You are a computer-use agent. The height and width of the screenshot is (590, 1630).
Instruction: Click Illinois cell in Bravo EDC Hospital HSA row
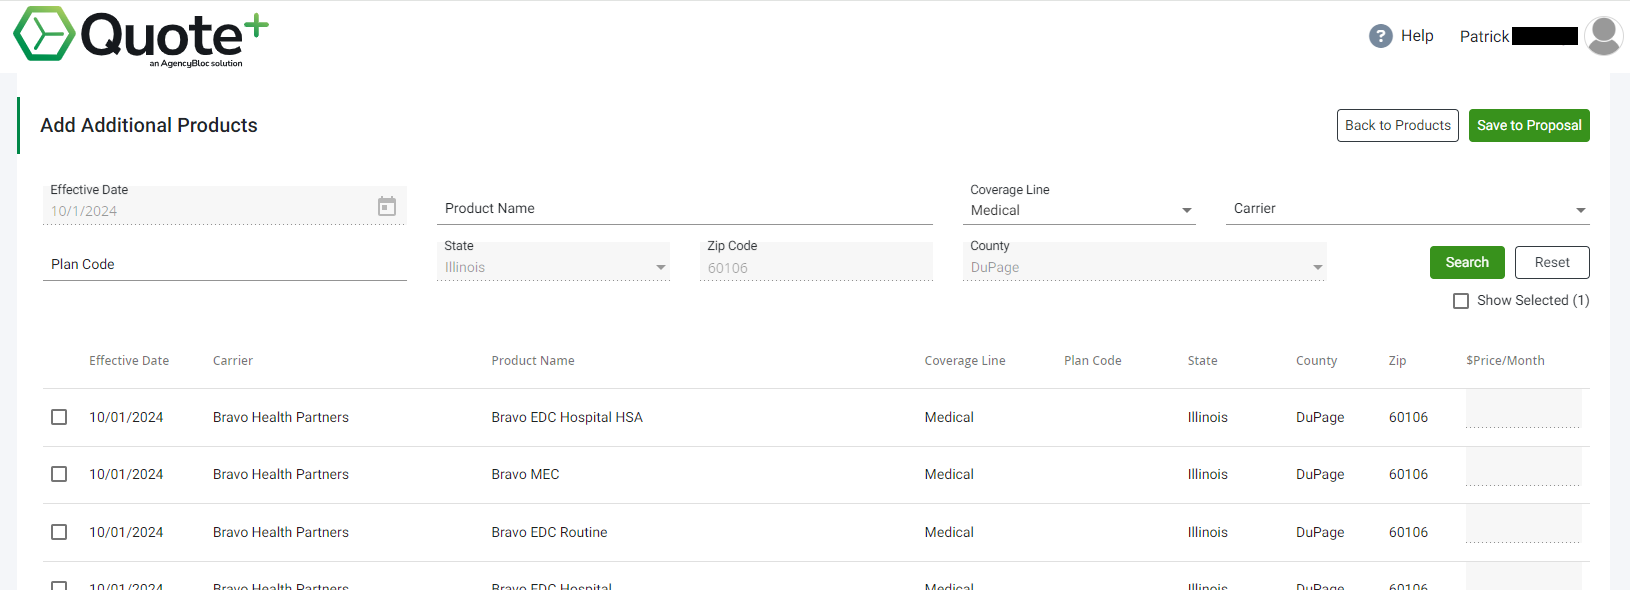click(1207, 417)
